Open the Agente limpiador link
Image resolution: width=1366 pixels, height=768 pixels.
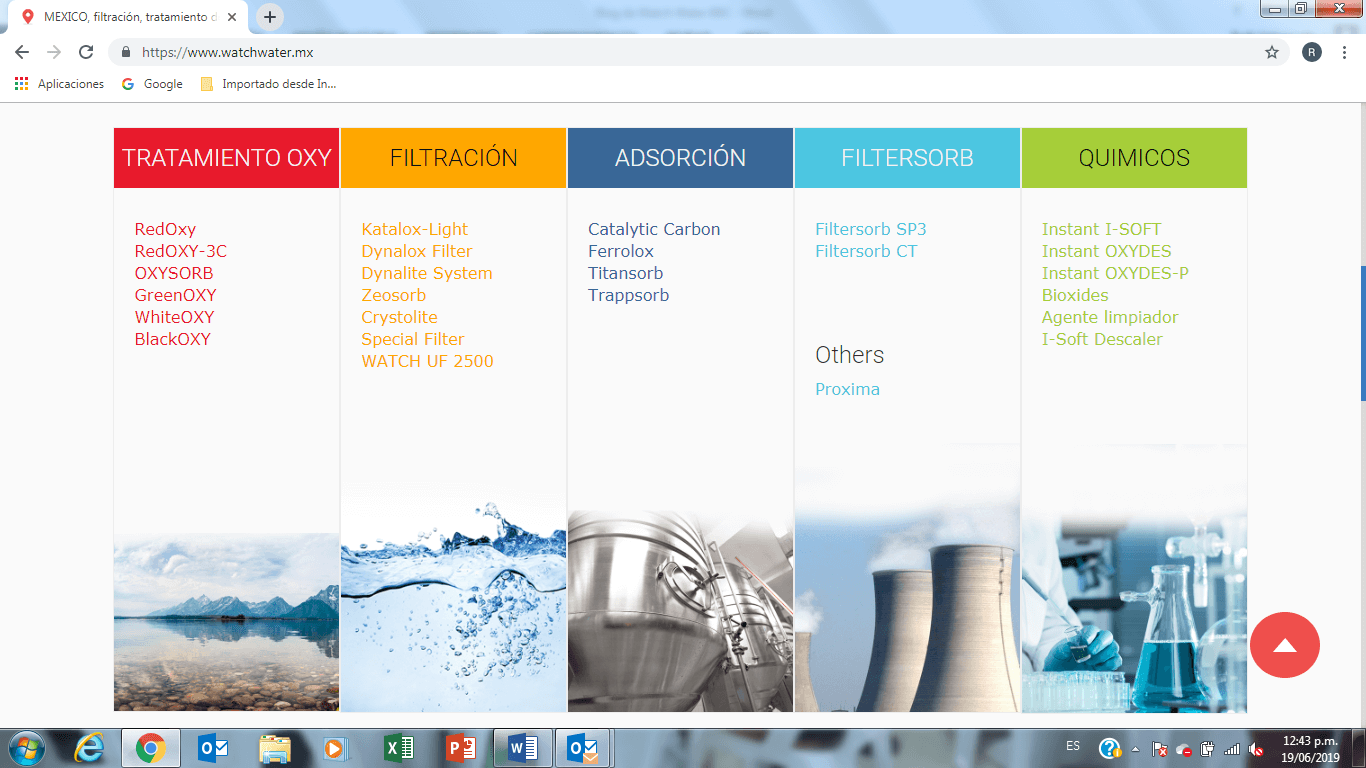(x=1110, y=317)
